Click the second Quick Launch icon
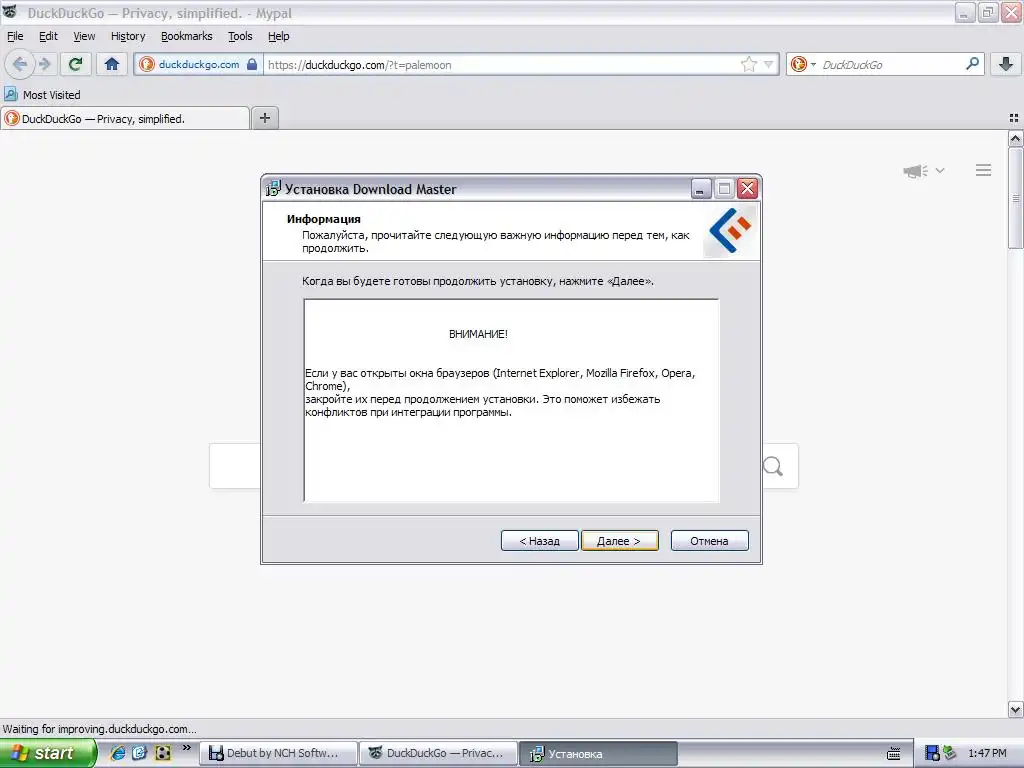Image resolution: width=1024 pixels, height=768 pixels. [140, 753]
